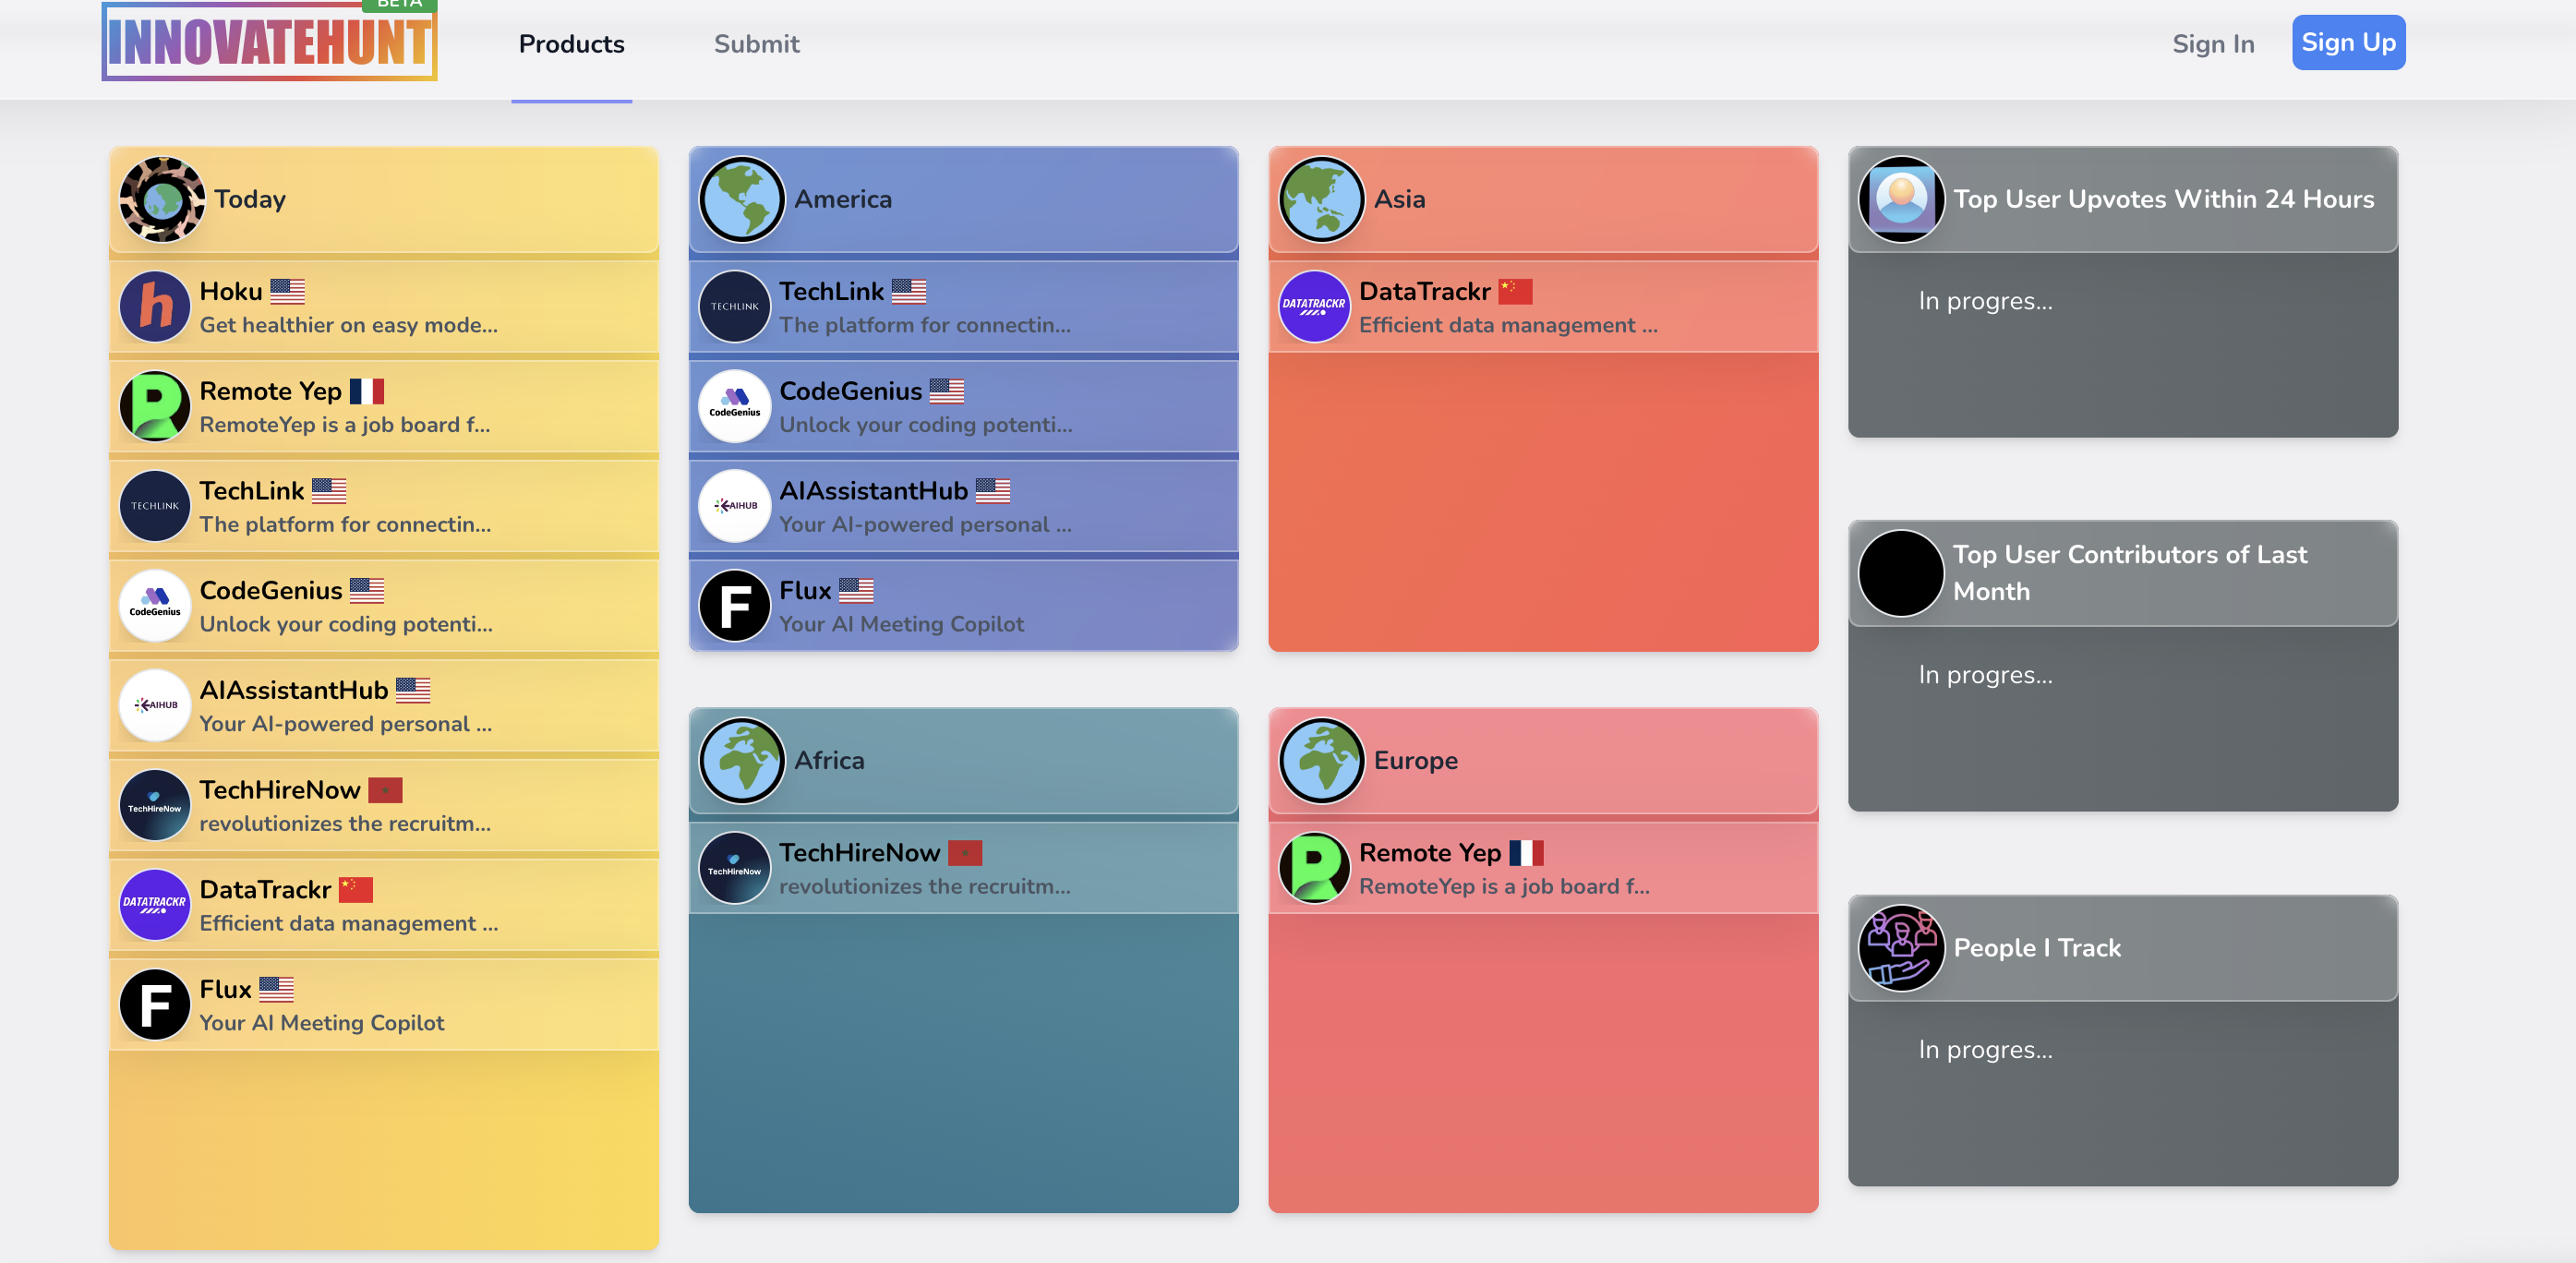The height and width of the screenshot is (1263, 2576).
Task: Click the Sign Up button
Action: [x=2348, y=42]
